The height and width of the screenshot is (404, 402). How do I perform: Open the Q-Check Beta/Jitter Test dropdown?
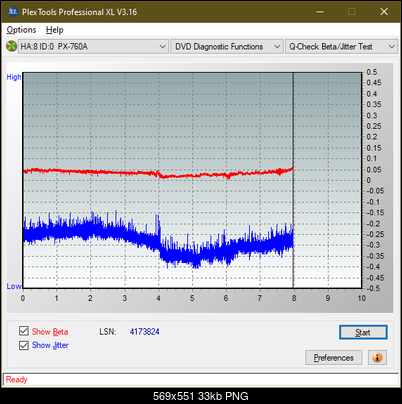coord(341,47)
